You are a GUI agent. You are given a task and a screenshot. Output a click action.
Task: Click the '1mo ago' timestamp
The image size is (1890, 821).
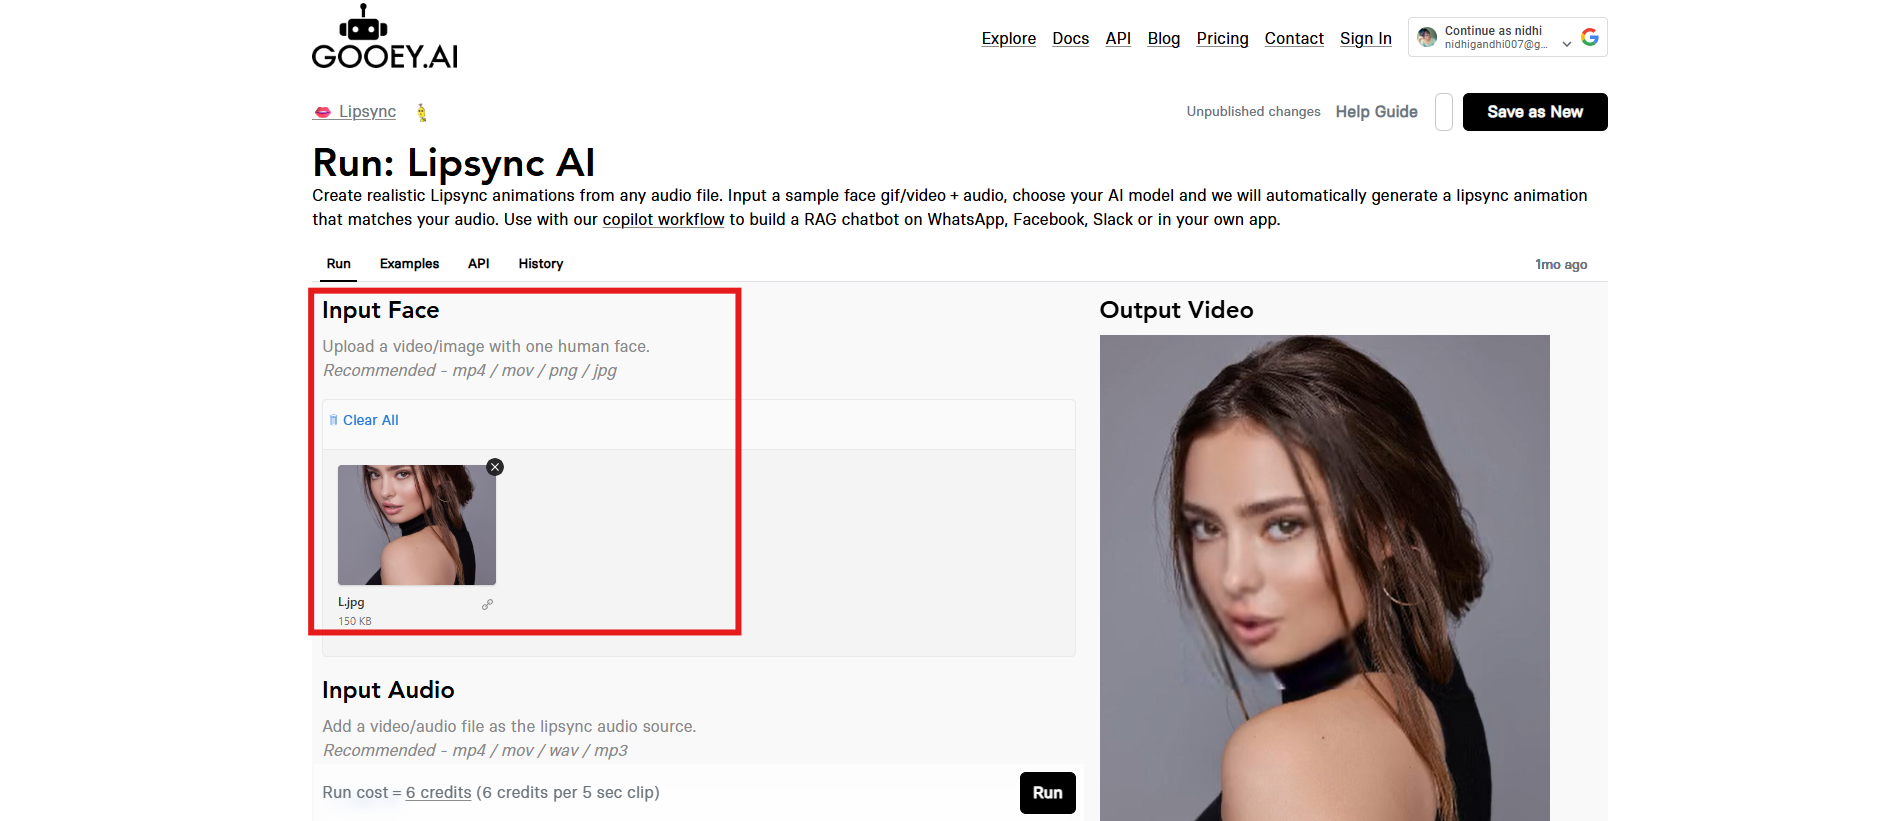pos(1561,265)
